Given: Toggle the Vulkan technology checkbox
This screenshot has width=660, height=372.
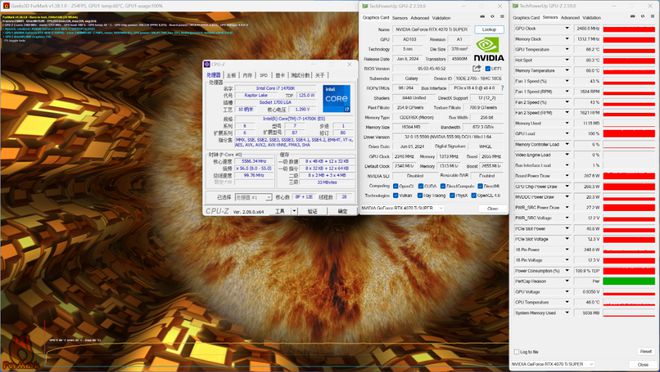Looking at the screenshot, I should (396, 196).
